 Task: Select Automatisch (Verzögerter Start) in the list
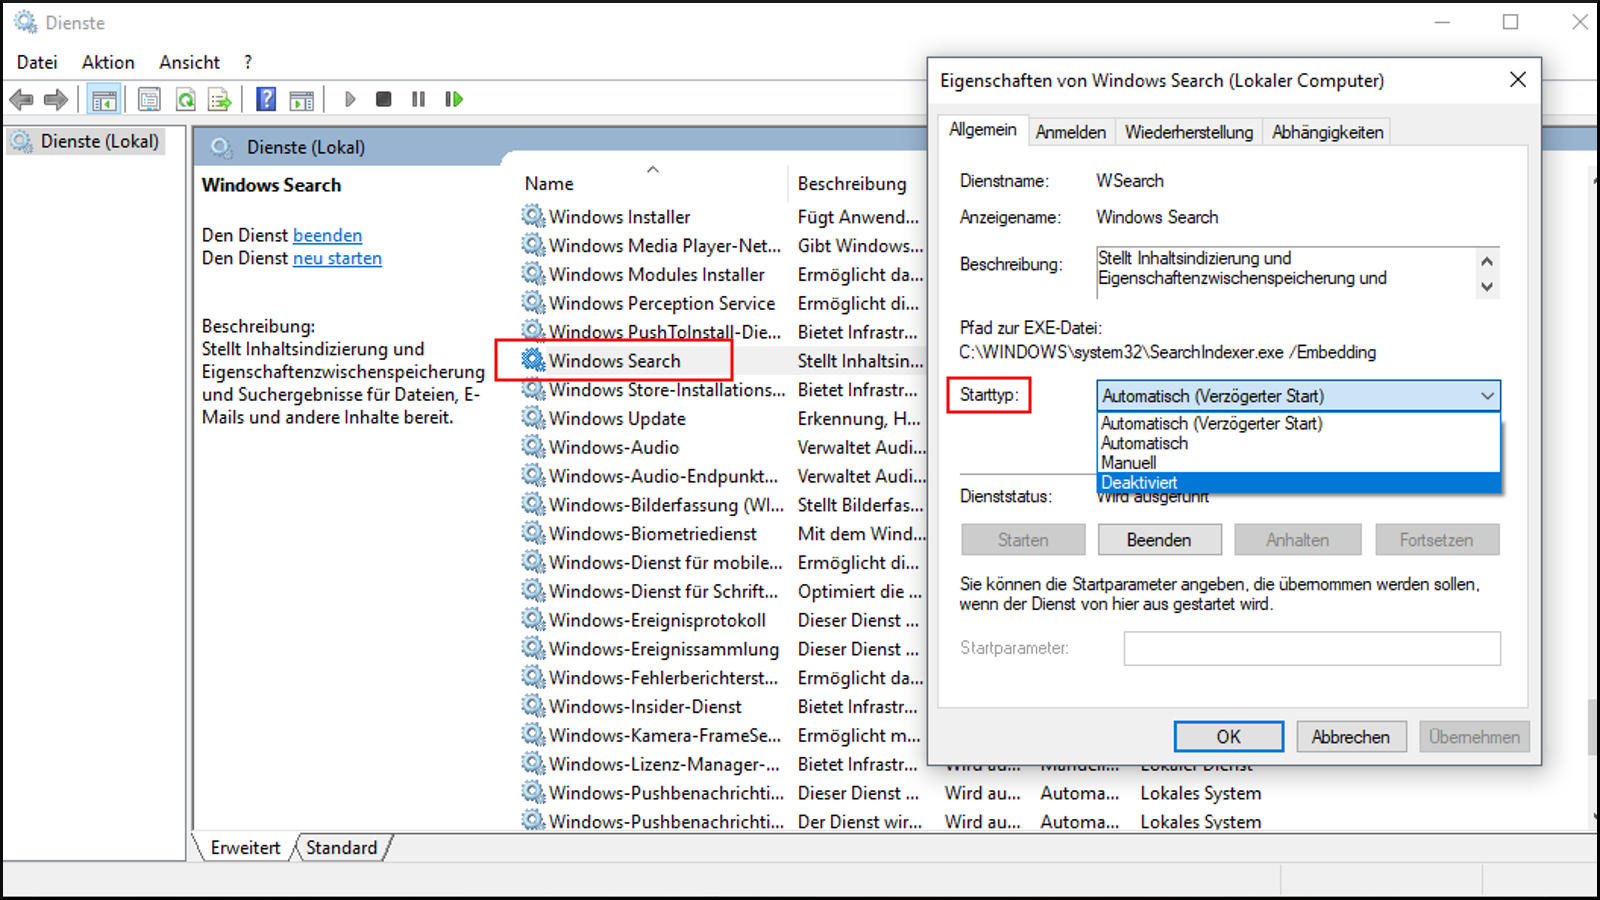tap(1298, 424)
